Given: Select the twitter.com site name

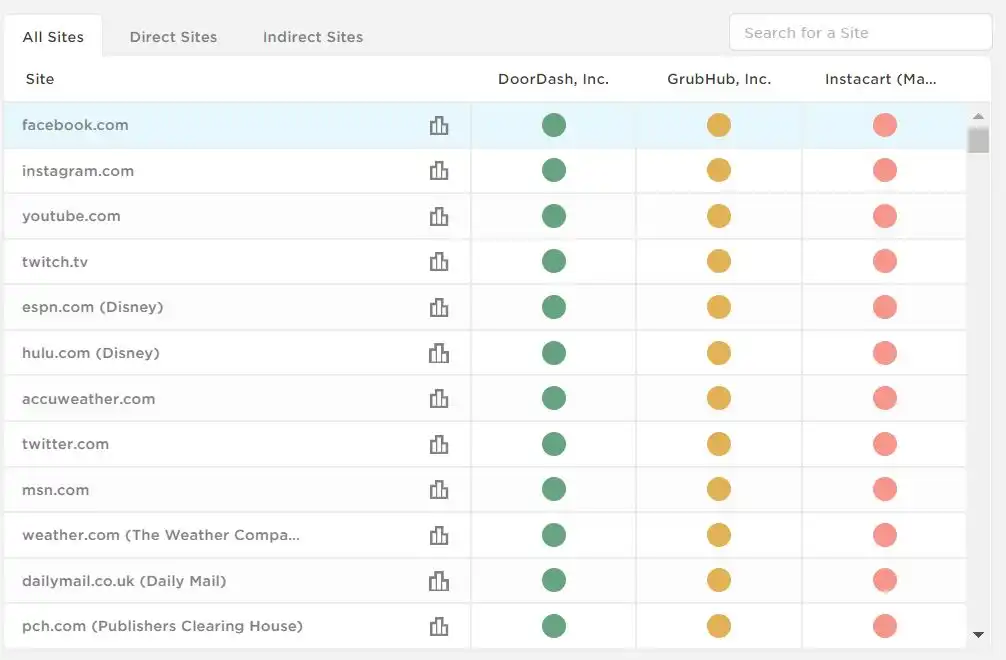Looking at the screenshot, I should [65, 444].
